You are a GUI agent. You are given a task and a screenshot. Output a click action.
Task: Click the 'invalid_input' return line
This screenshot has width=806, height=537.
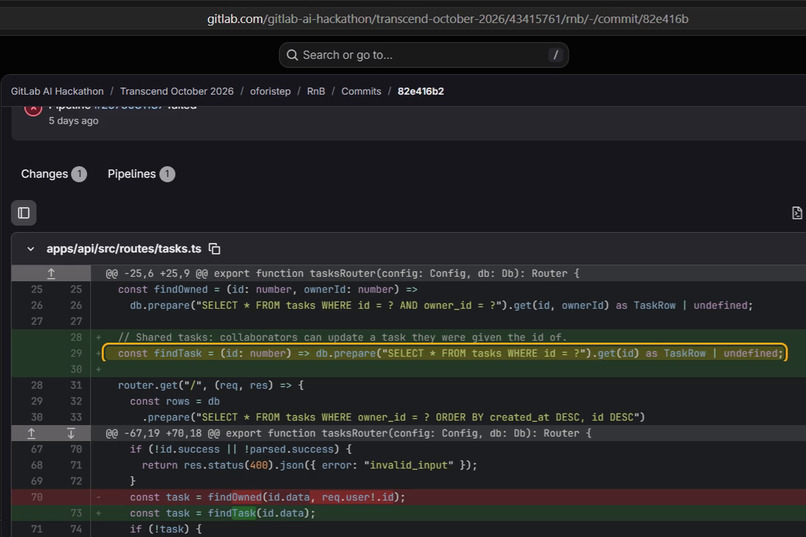[309, 465]
